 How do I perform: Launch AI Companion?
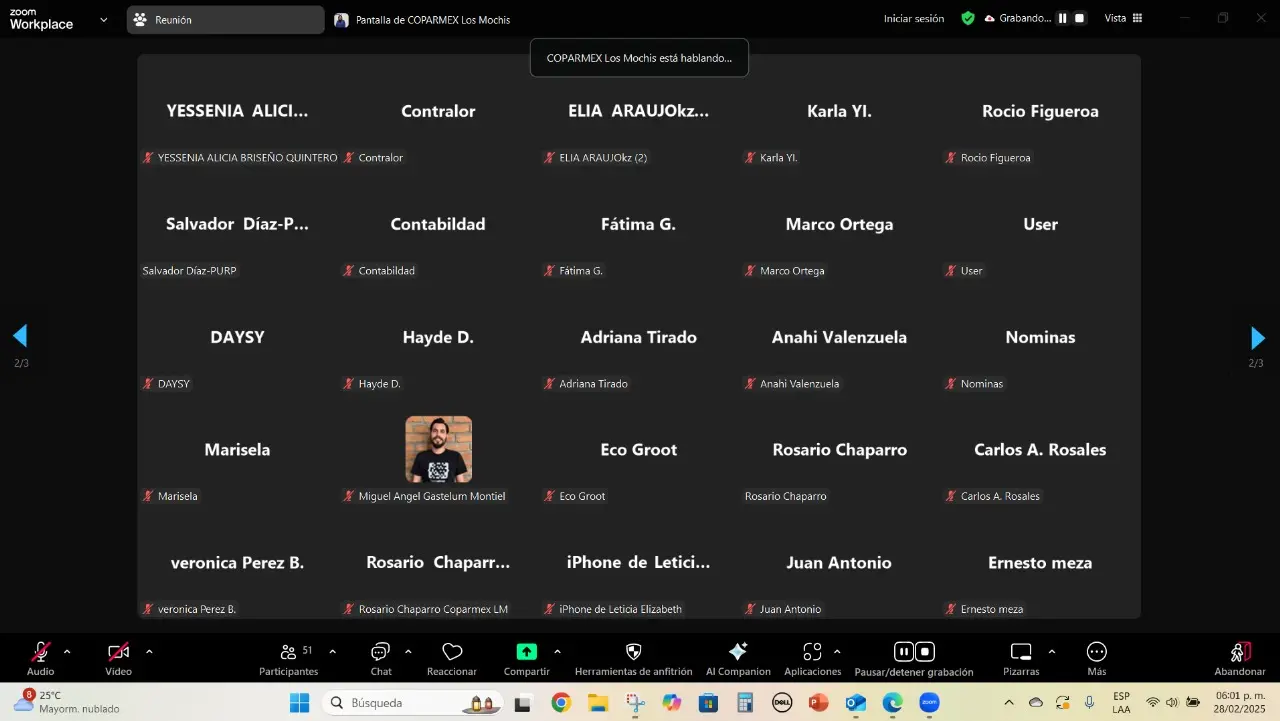pyautogui.click(x=738, y=653)
